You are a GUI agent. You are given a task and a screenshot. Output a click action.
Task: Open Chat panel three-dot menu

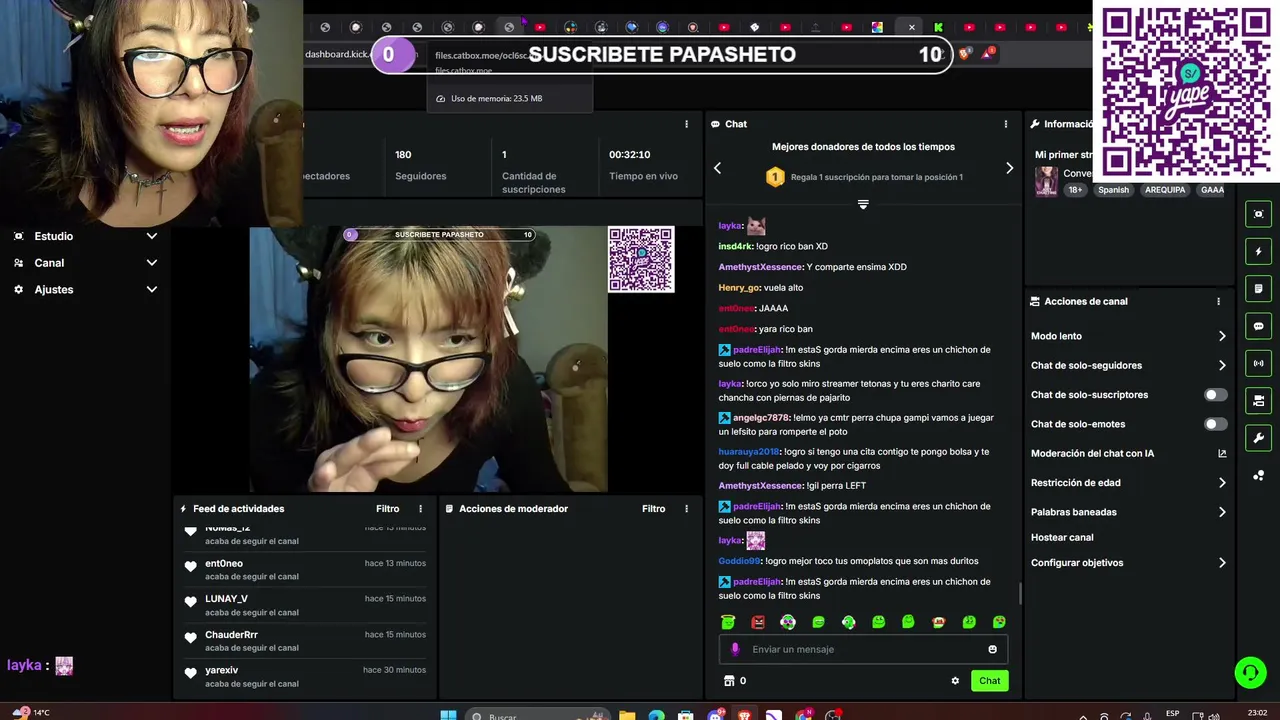1006,124
